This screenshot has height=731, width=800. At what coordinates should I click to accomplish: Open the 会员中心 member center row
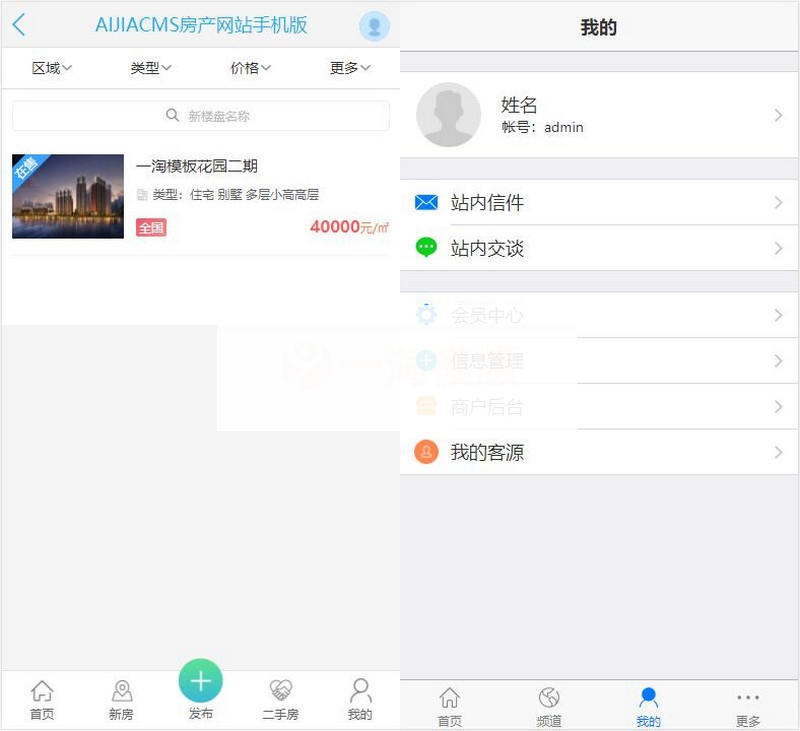[x=600, y=315]
